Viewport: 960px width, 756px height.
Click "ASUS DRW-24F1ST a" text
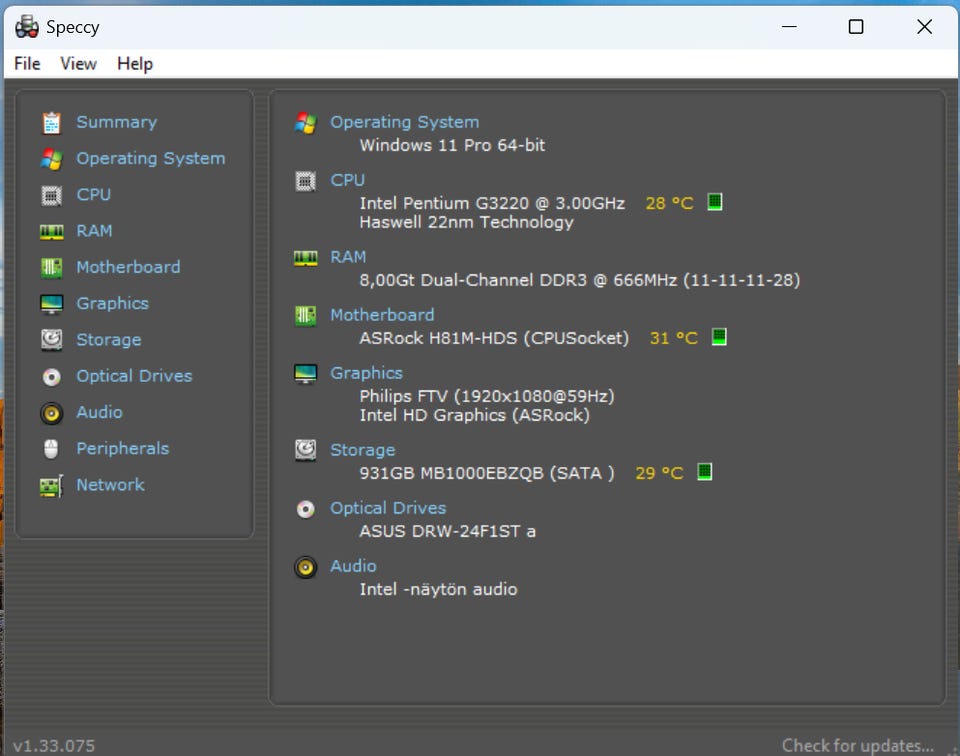coord(448,531)
